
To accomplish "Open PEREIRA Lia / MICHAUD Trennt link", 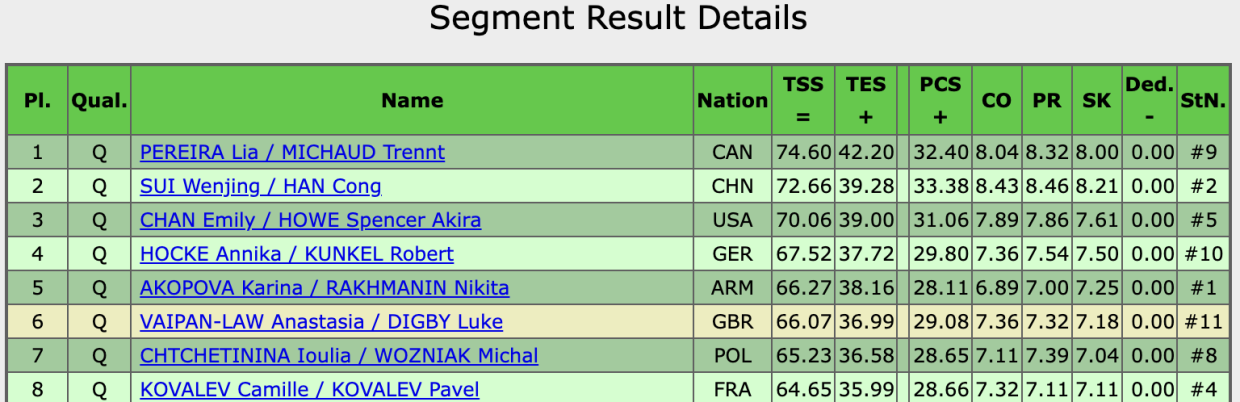I will (292, 153).
